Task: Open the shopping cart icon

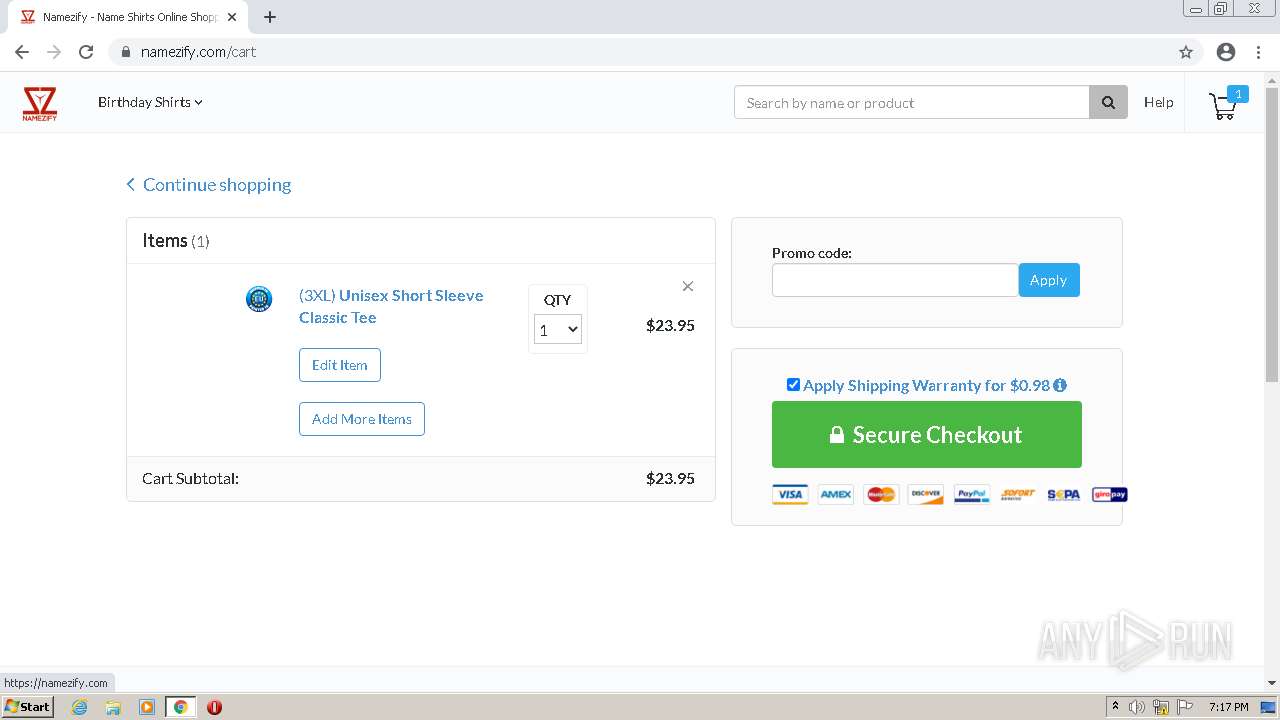Action: (1223, 105)
